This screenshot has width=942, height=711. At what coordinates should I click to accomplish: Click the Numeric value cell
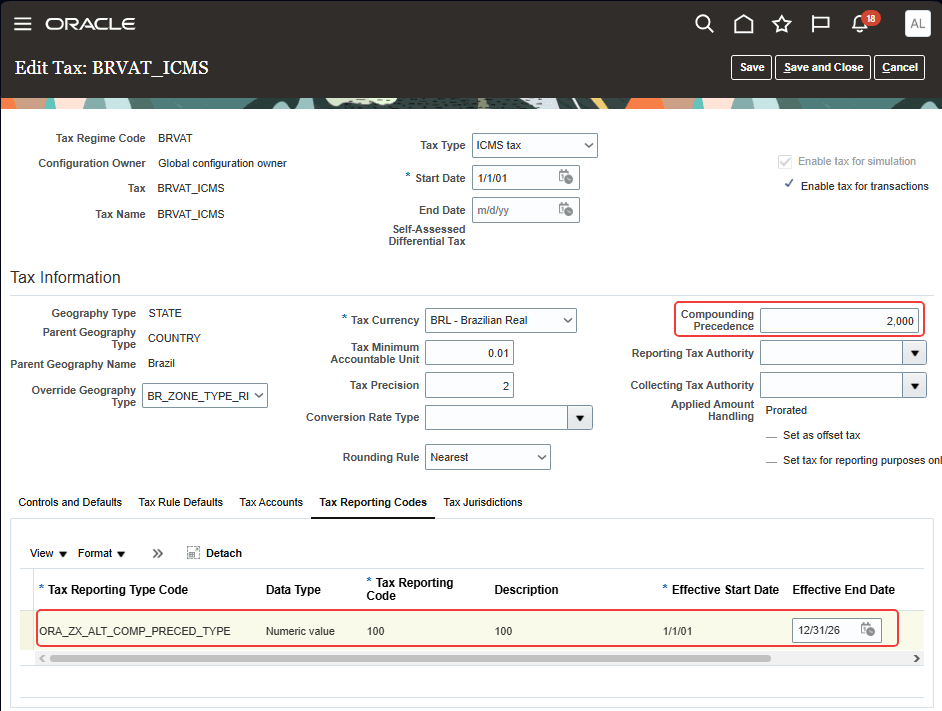coord(300,631)
